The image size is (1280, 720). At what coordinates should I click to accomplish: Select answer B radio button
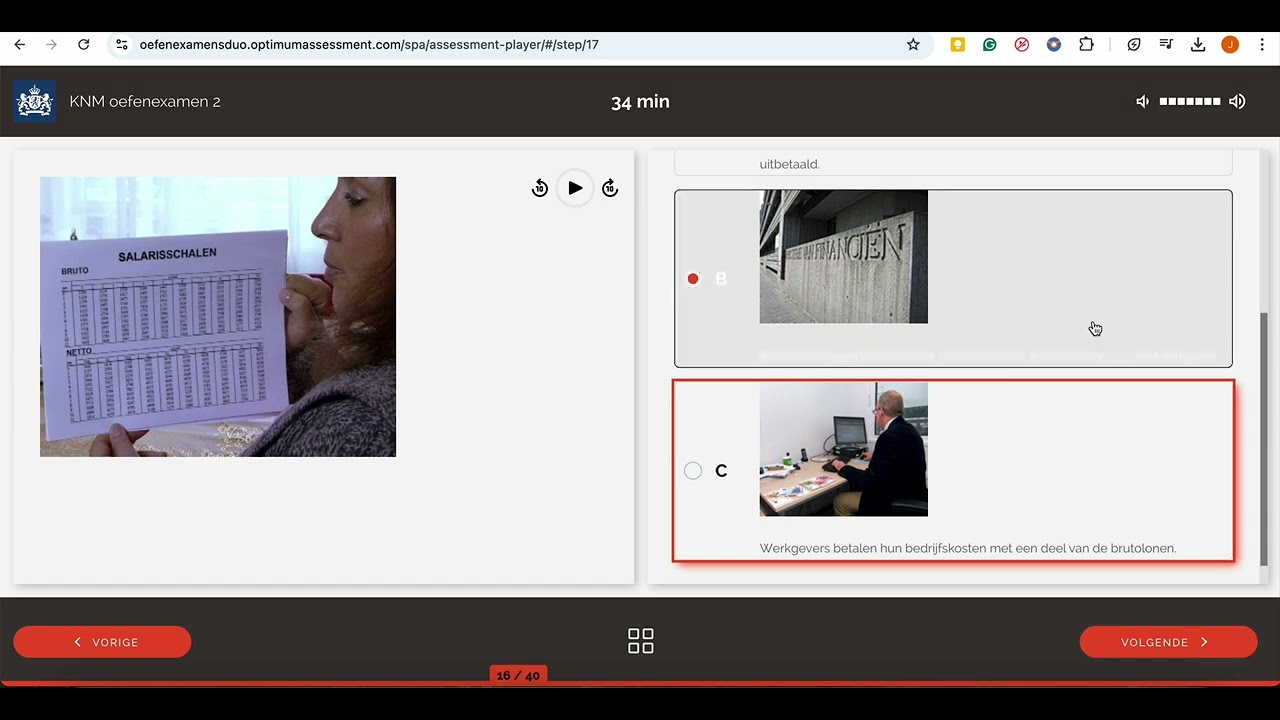pyautogui.click(x=693, y=278)
